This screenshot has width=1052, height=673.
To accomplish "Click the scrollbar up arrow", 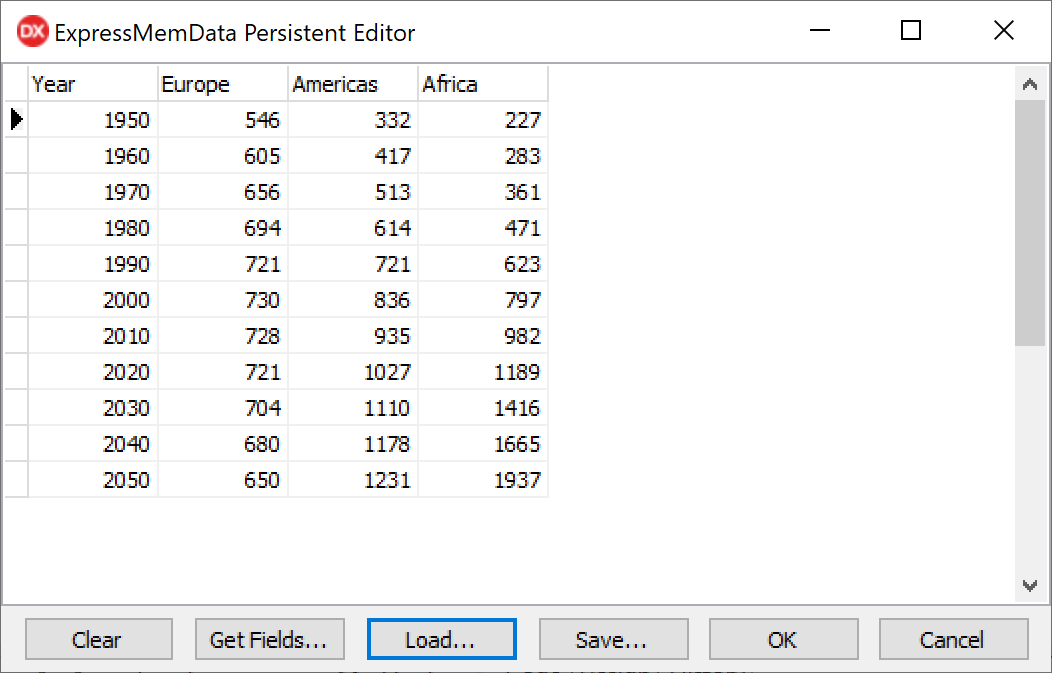I will (1029, 85).
